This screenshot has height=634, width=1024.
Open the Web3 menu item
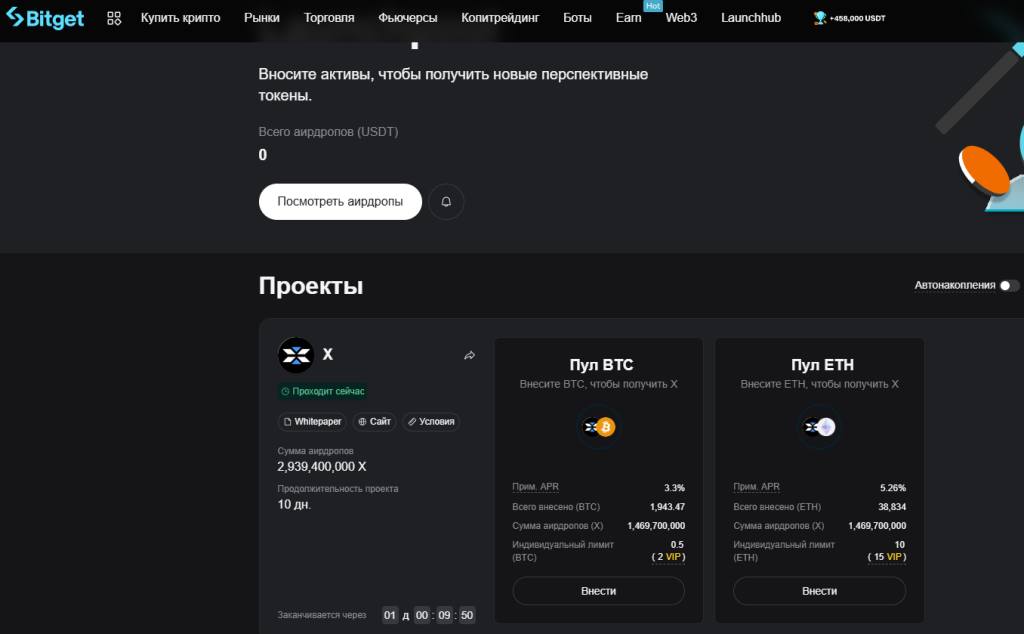681,18
